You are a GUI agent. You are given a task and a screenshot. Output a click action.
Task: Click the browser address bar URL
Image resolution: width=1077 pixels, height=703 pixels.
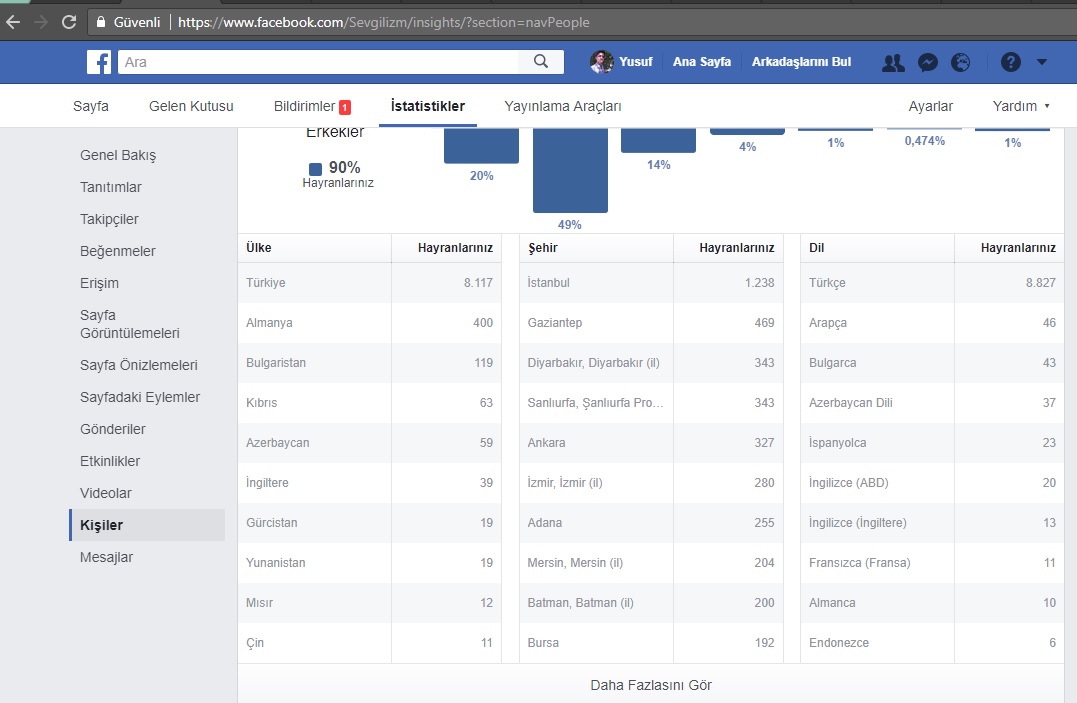point(383,22)
